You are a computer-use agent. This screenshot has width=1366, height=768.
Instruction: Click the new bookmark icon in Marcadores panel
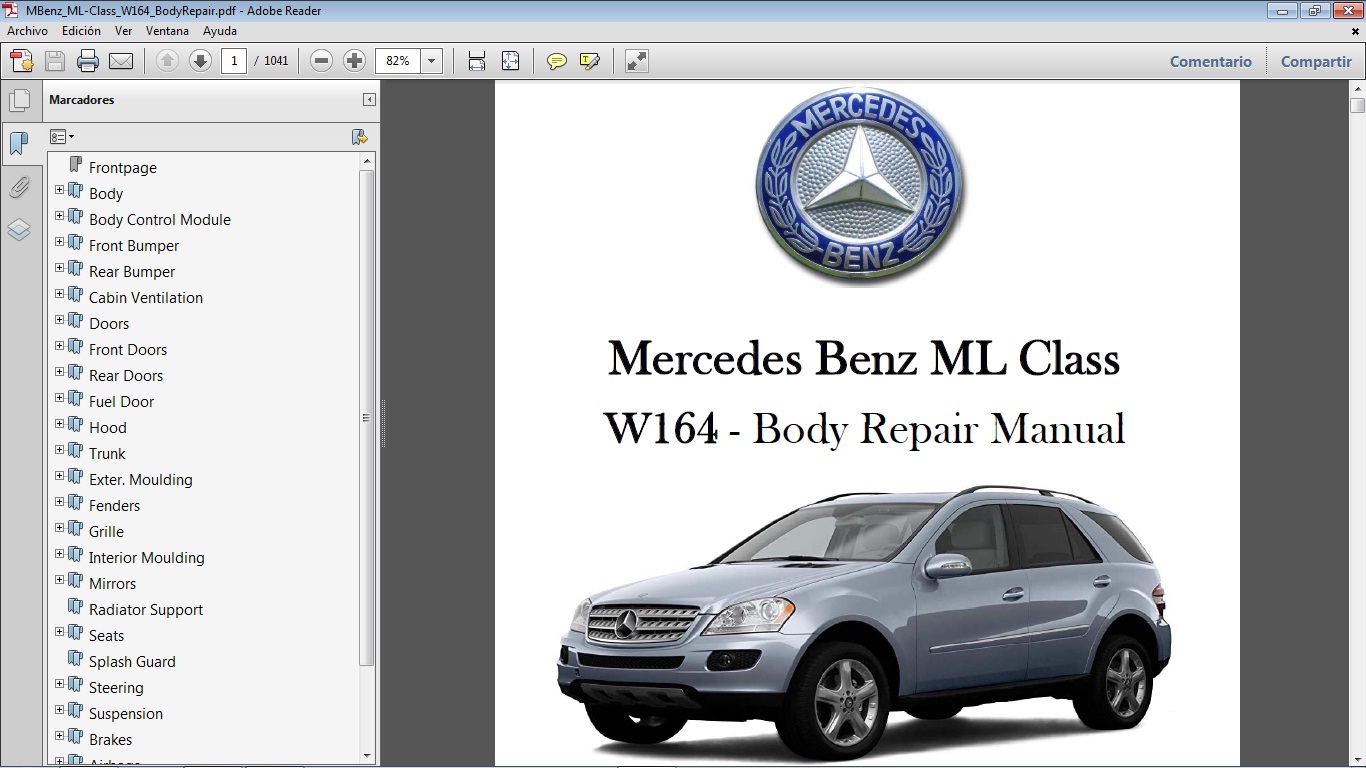click(361, 135)
